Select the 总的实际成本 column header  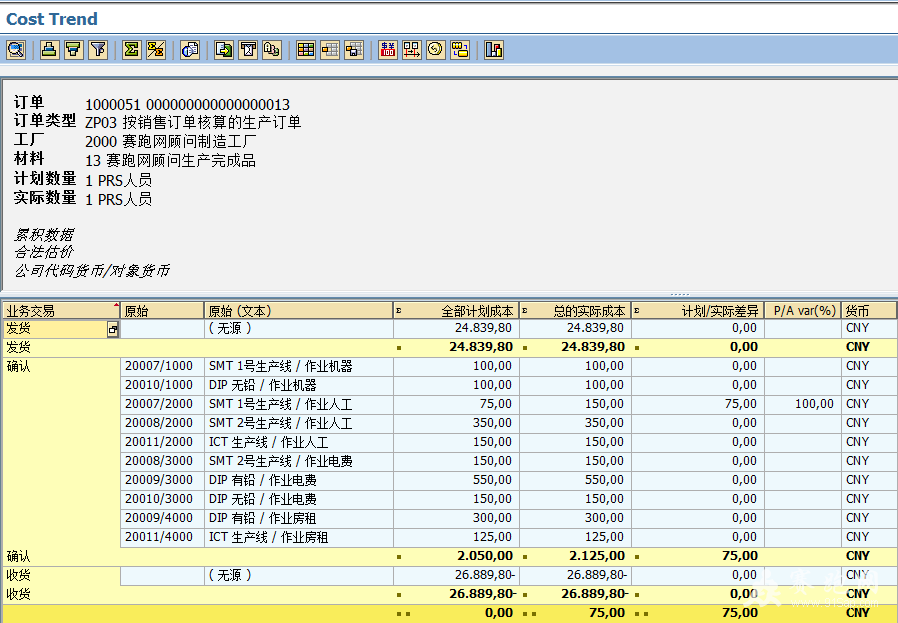[x=575, y=310]
